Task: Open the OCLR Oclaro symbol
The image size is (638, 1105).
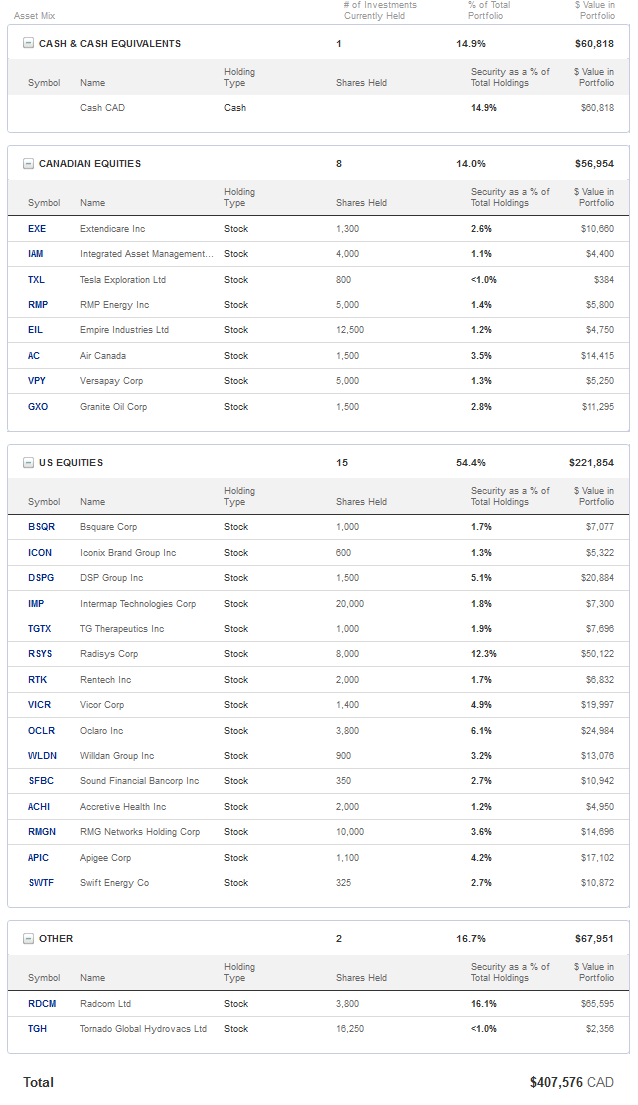Action: tap(41, 731)
